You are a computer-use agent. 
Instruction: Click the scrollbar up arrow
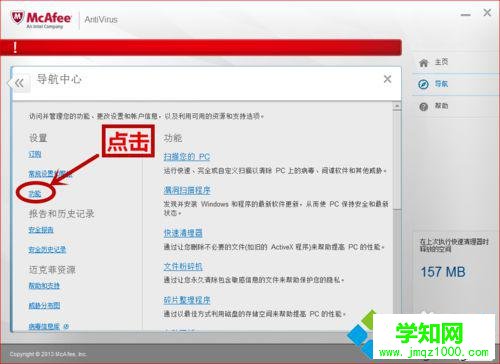tap(397, 106)
